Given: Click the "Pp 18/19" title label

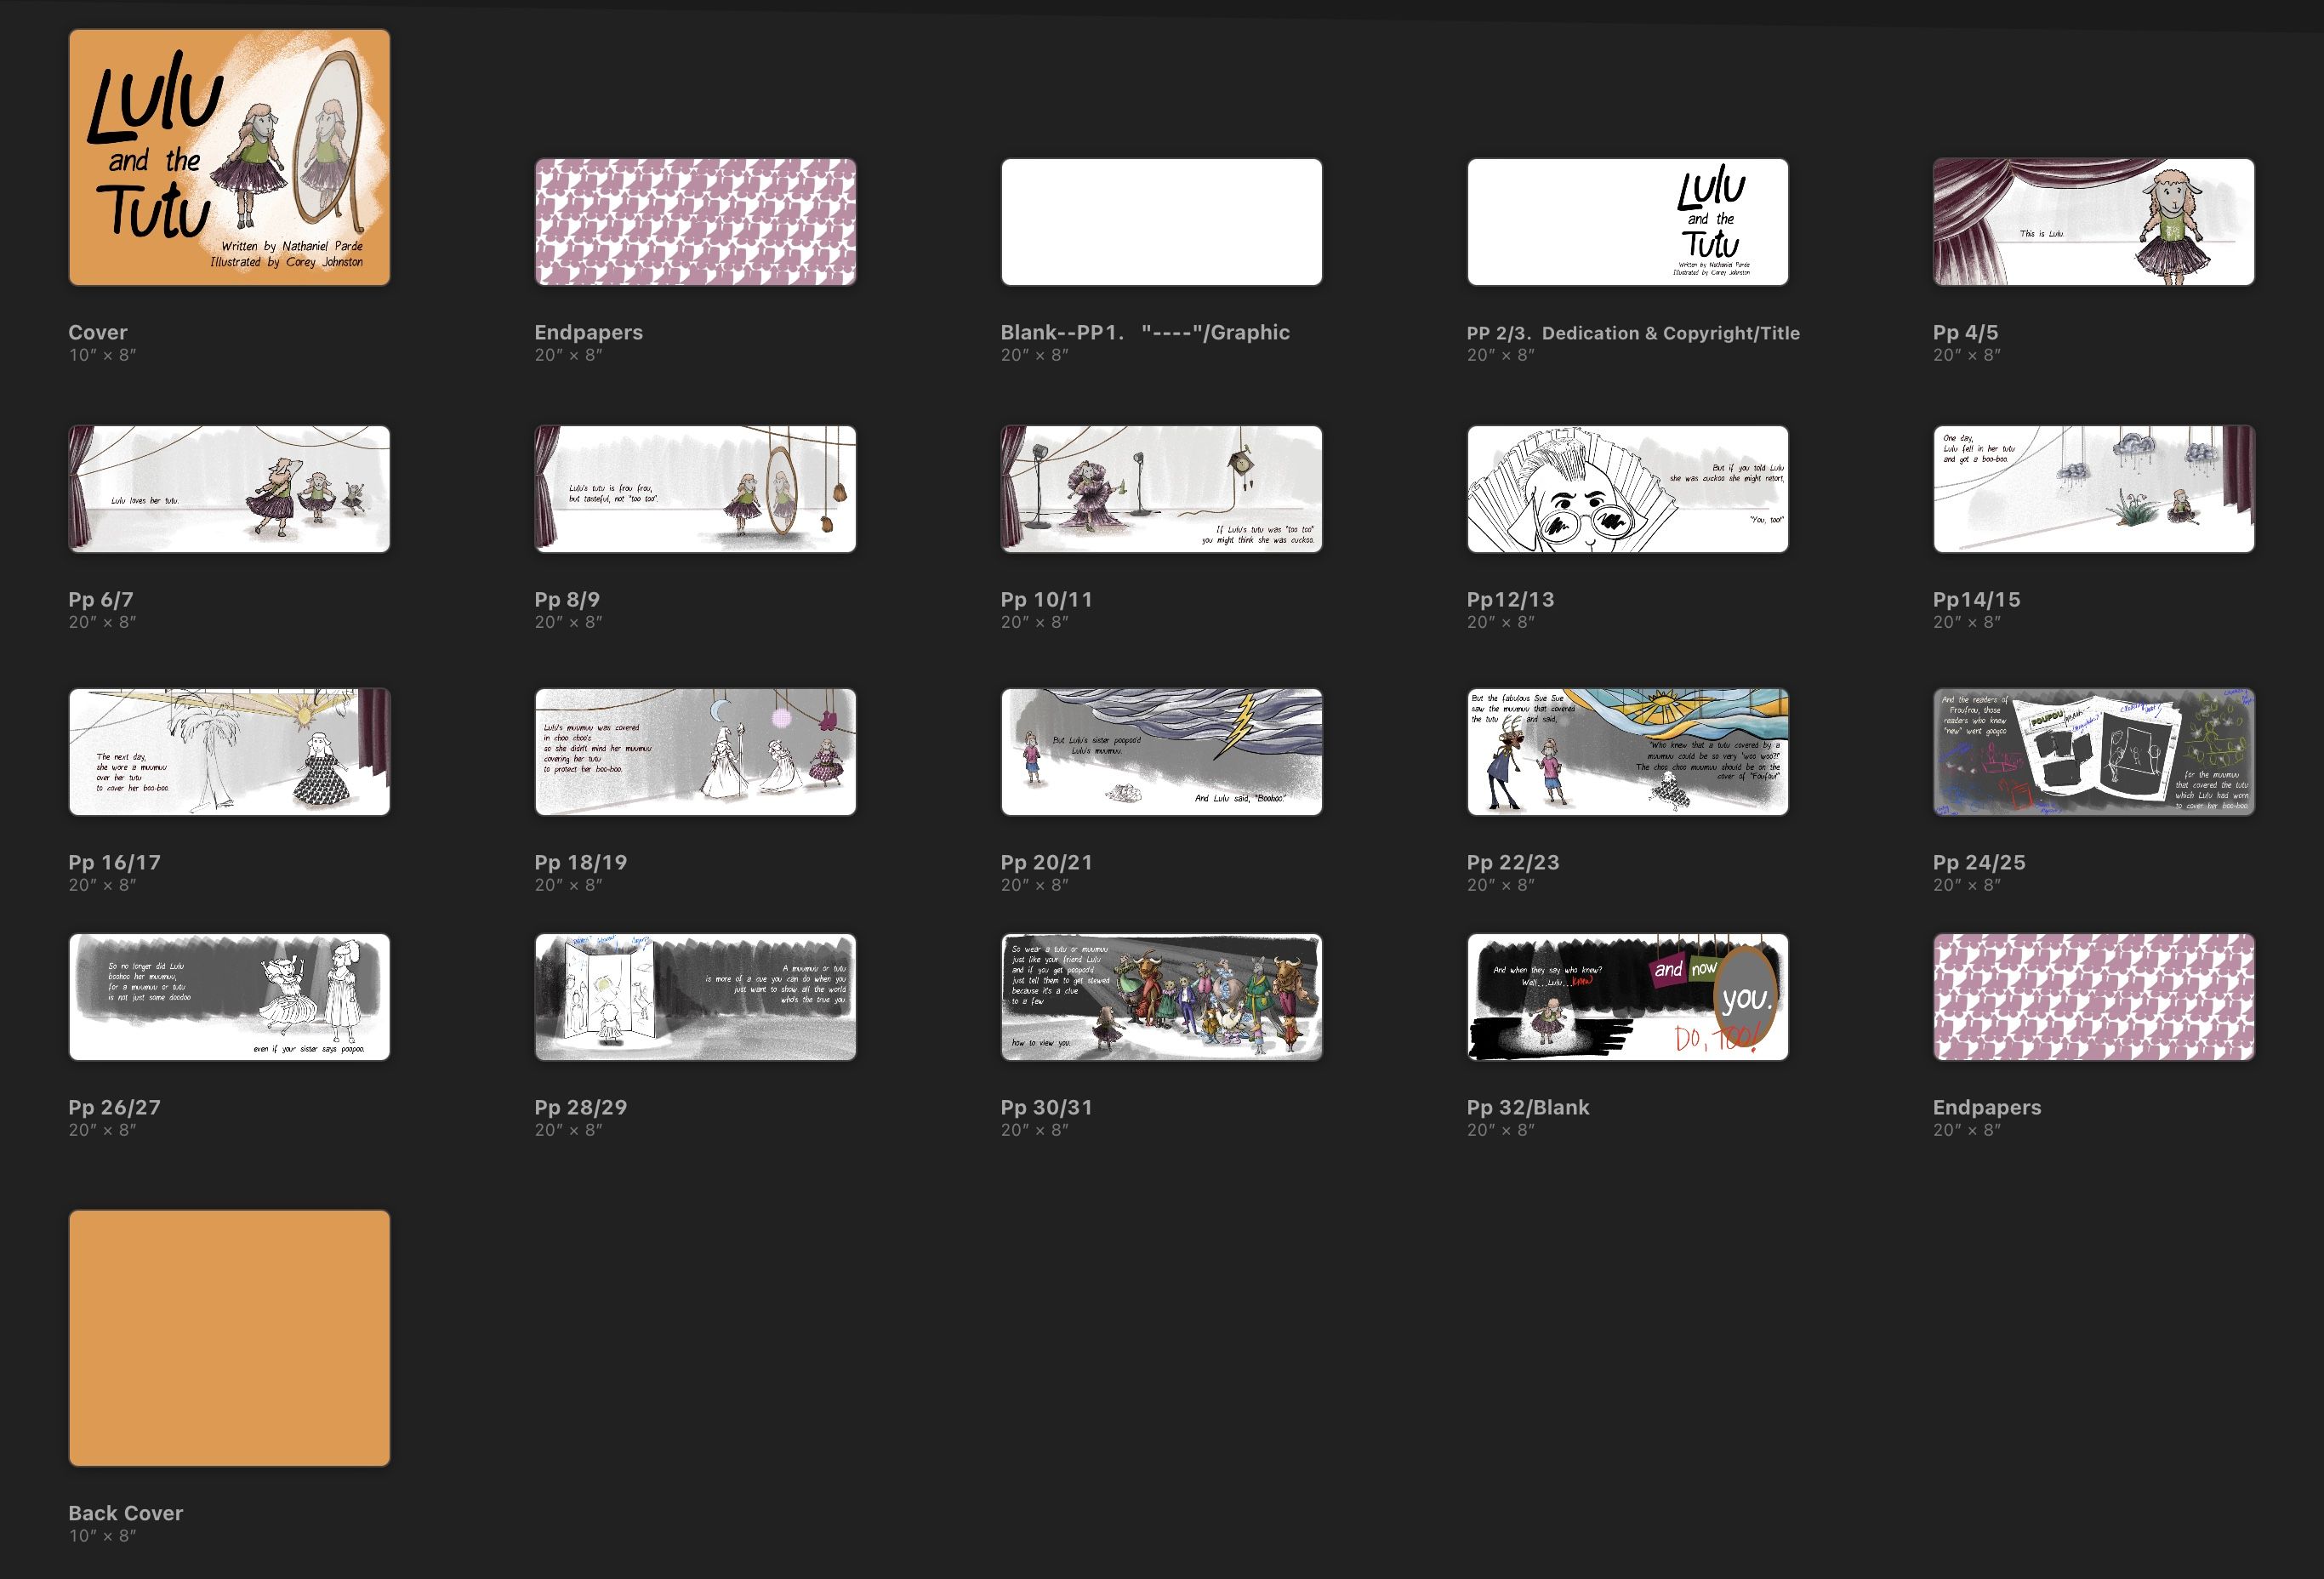Looking at the screenshot, I should tap(580, 862).
